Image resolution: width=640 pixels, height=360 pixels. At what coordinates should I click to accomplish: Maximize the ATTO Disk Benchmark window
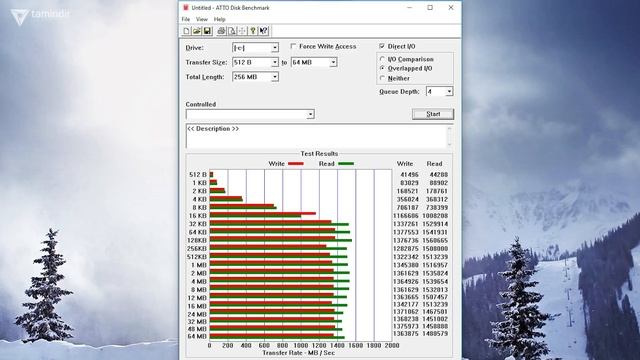pos(430,7)
